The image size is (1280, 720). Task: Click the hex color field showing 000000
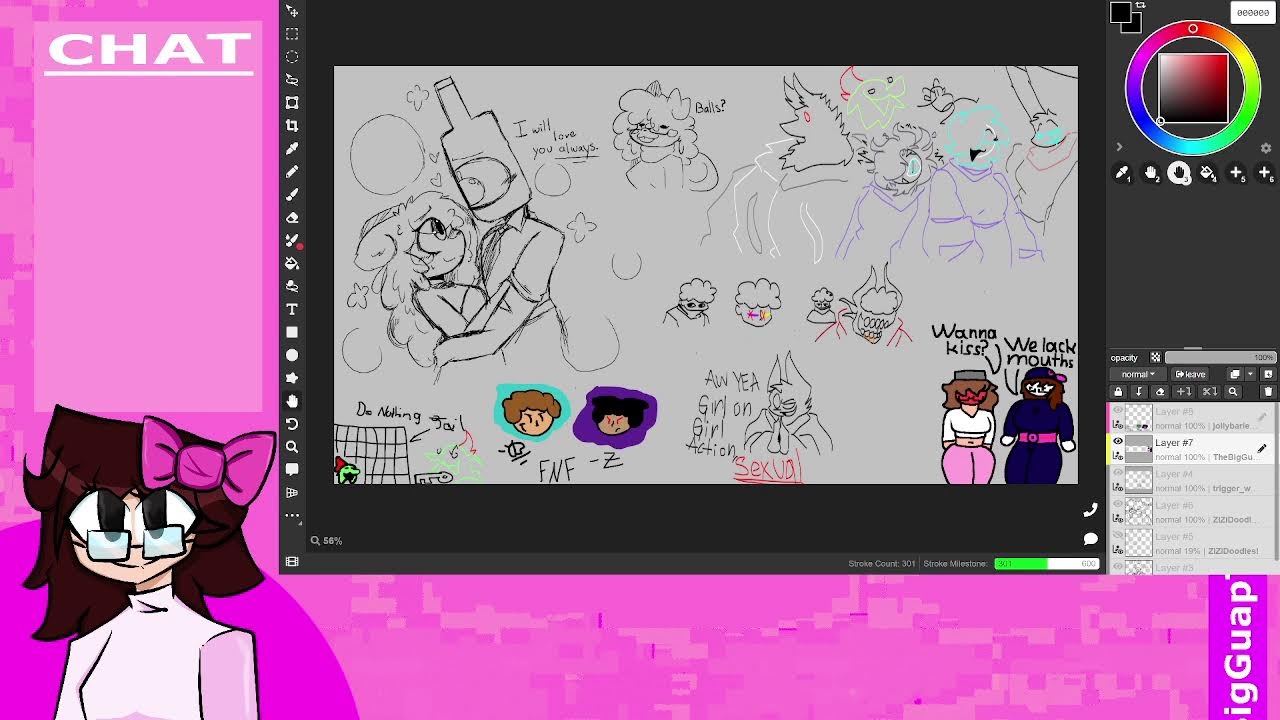(x=1253, y=12)
